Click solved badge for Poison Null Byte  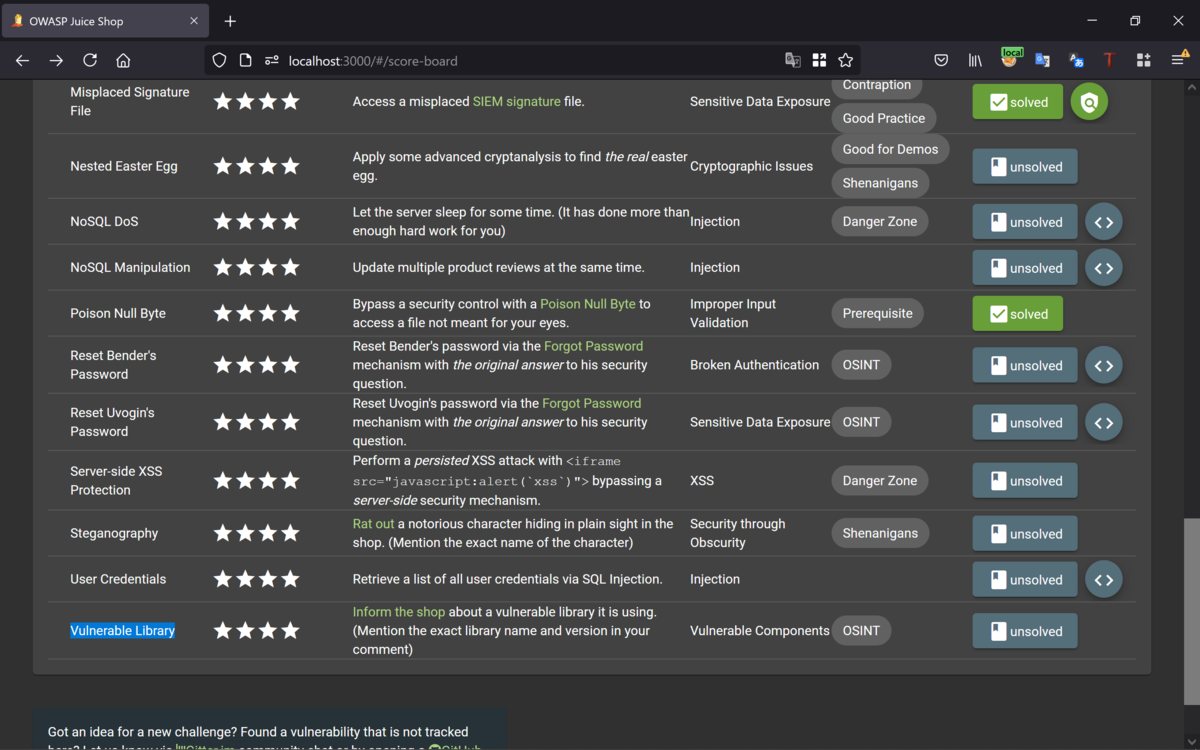pyautogui.click(x=1017, y=314)
